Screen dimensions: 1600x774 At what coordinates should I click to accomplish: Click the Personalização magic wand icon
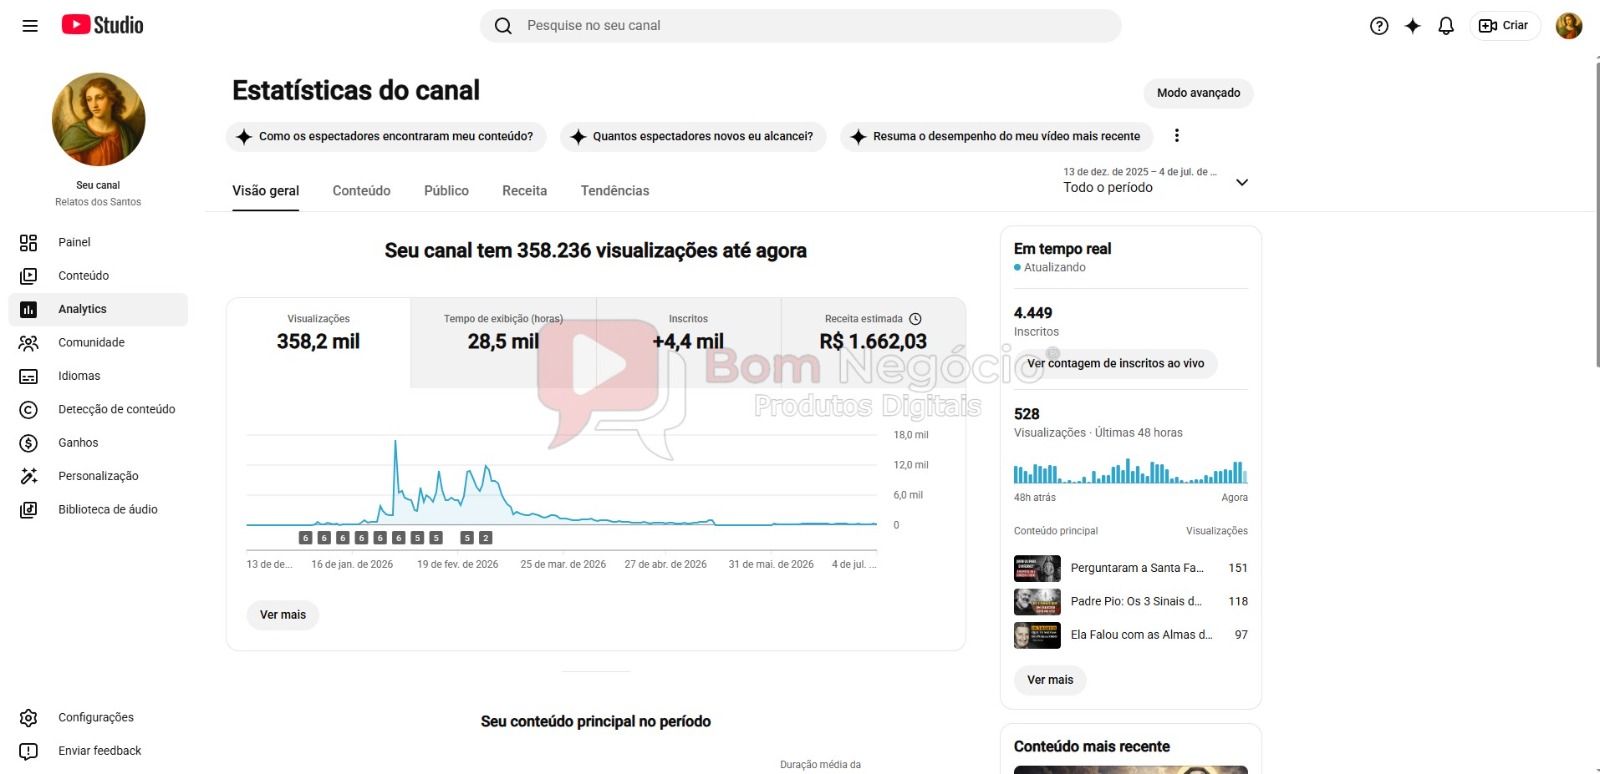28,476
